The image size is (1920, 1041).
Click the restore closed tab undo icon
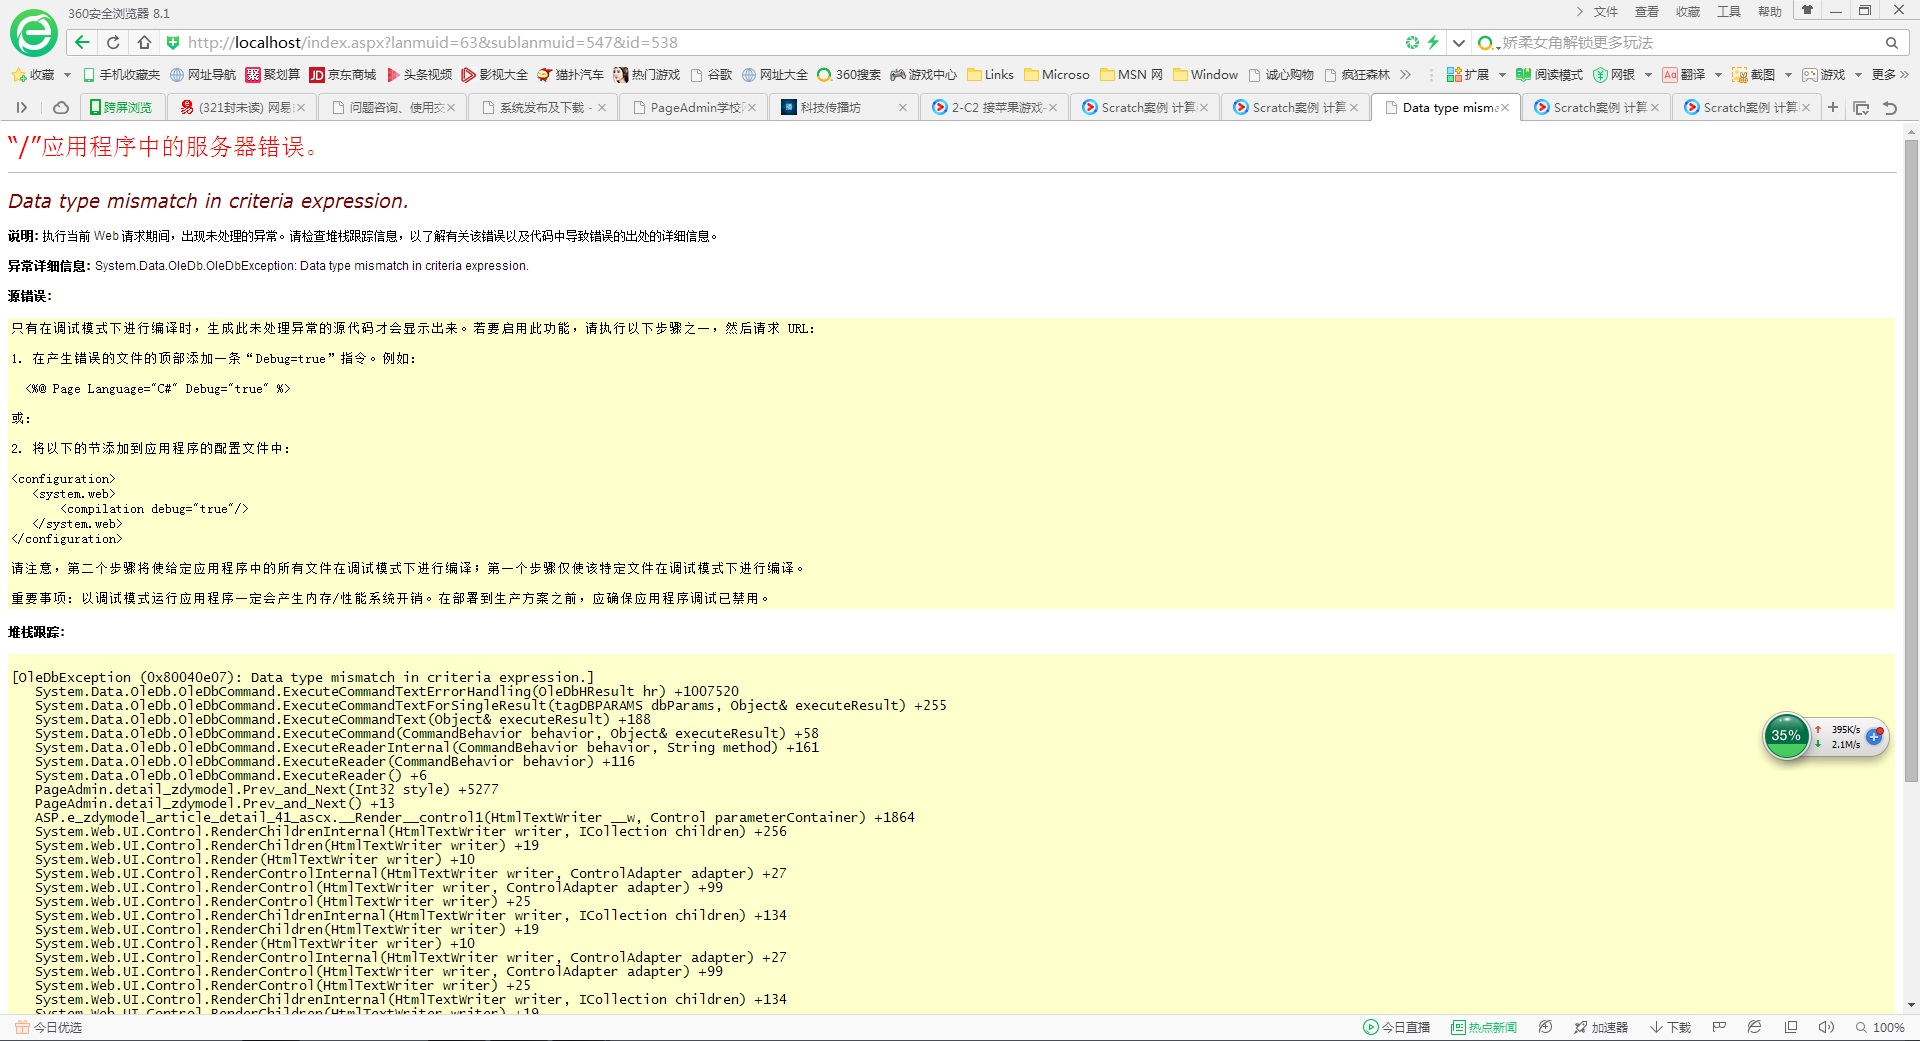(1890, 108)
